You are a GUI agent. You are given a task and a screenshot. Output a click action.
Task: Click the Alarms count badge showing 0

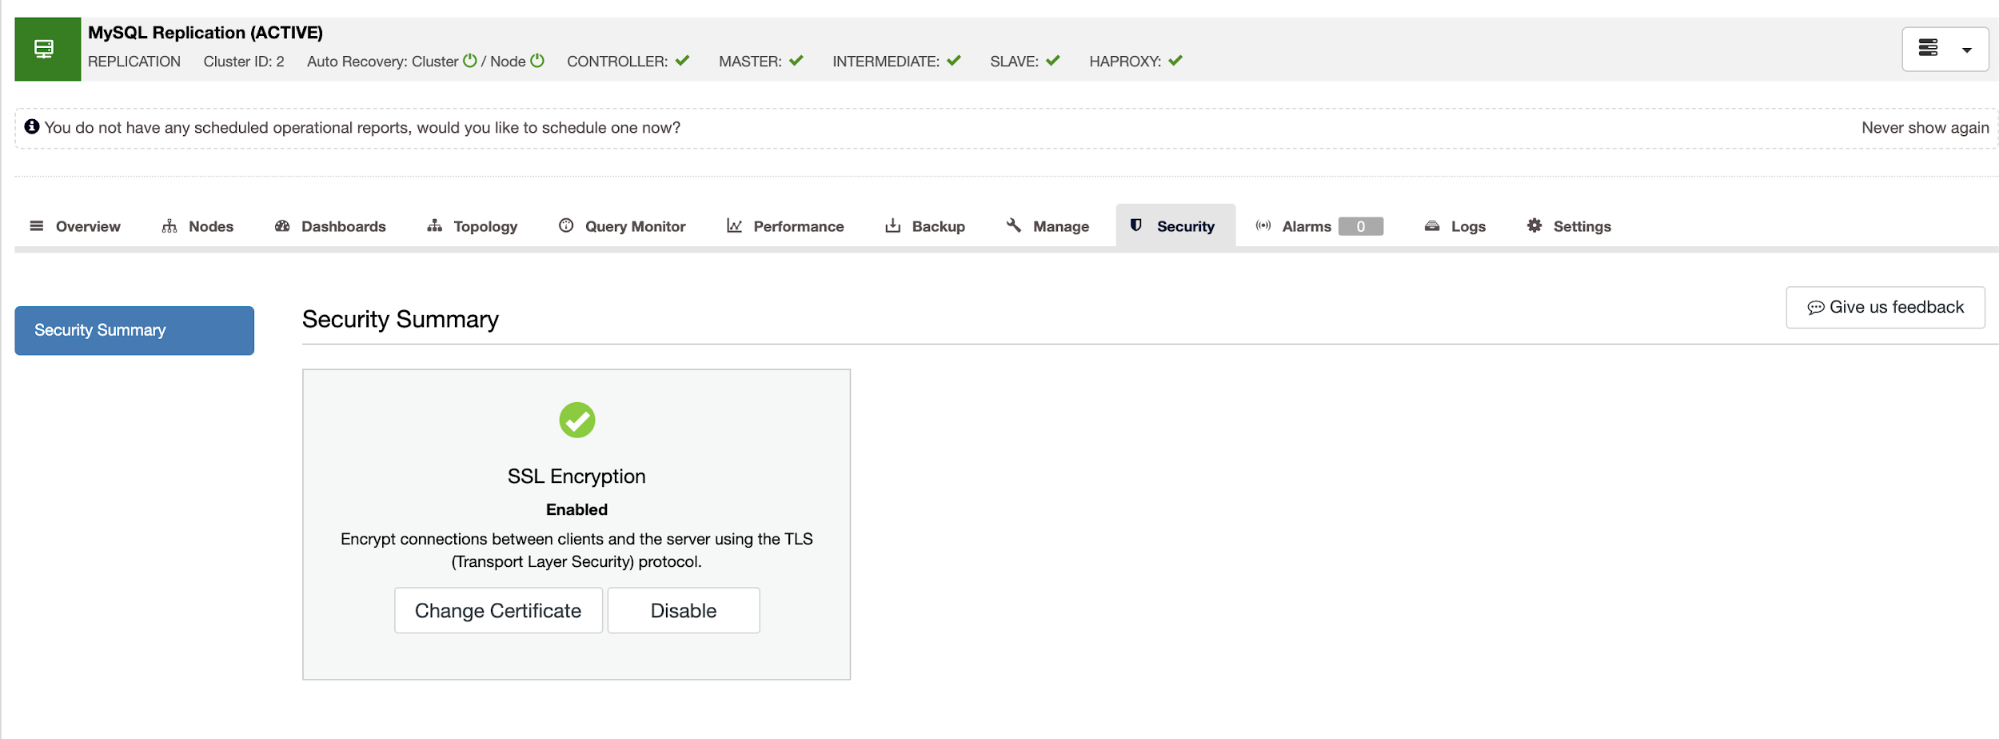coord(1361,227)
